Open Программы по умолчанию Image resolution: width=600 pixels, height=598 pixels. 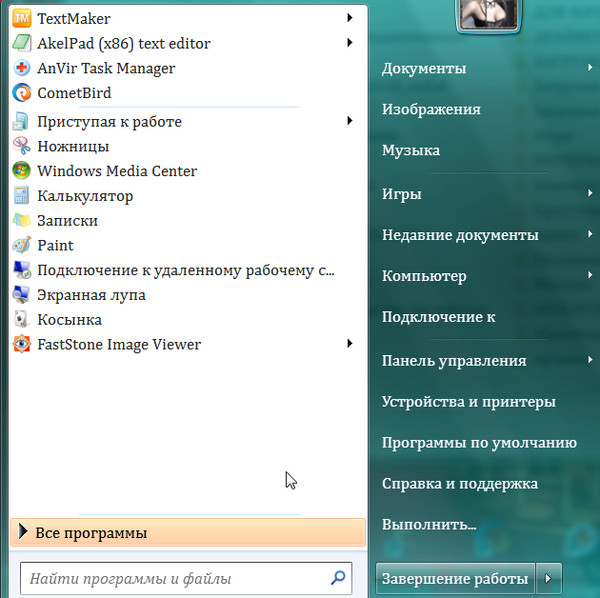[479, 443]
